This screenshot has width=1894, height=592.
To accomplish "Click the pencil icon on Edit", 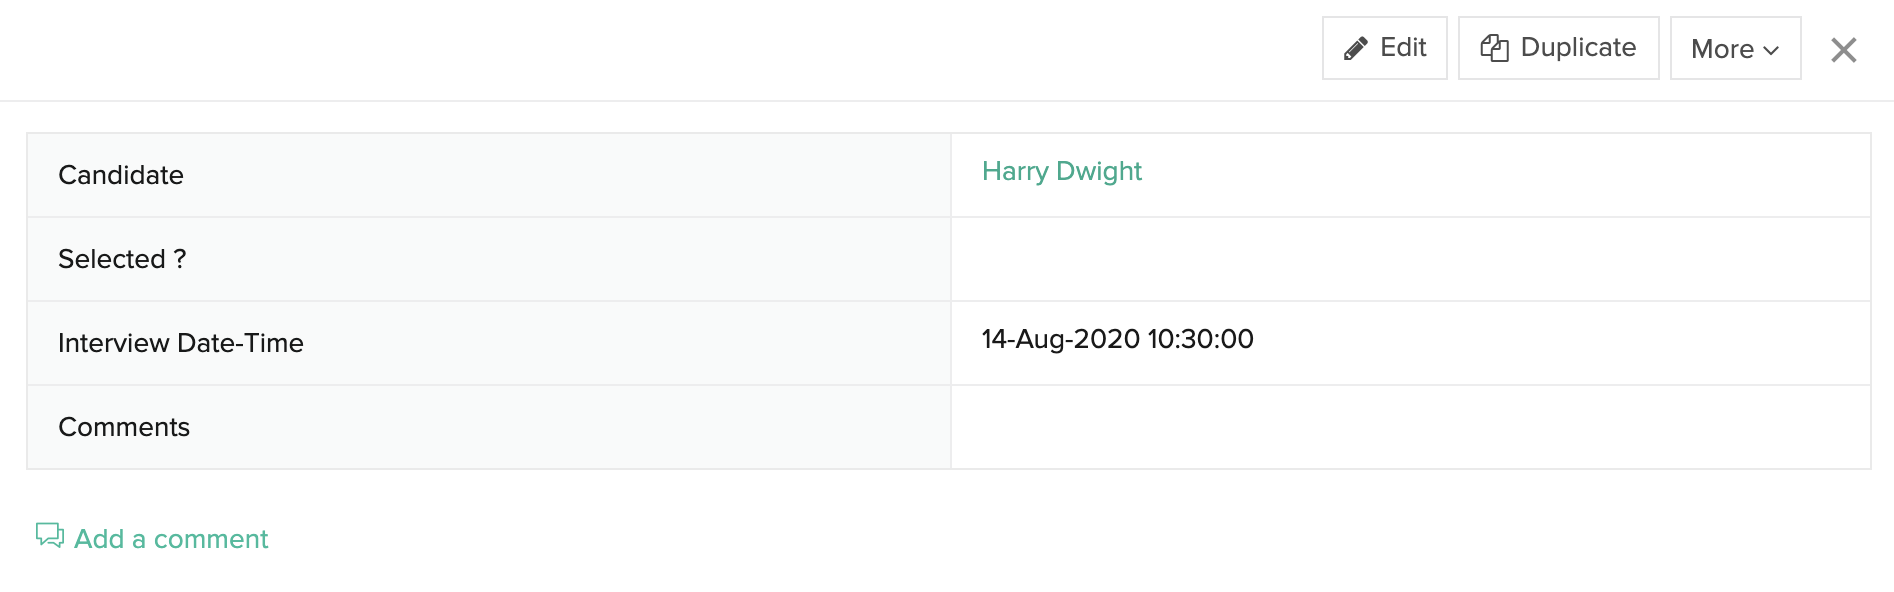I will pyautogui.click(x=1355, y=48).
